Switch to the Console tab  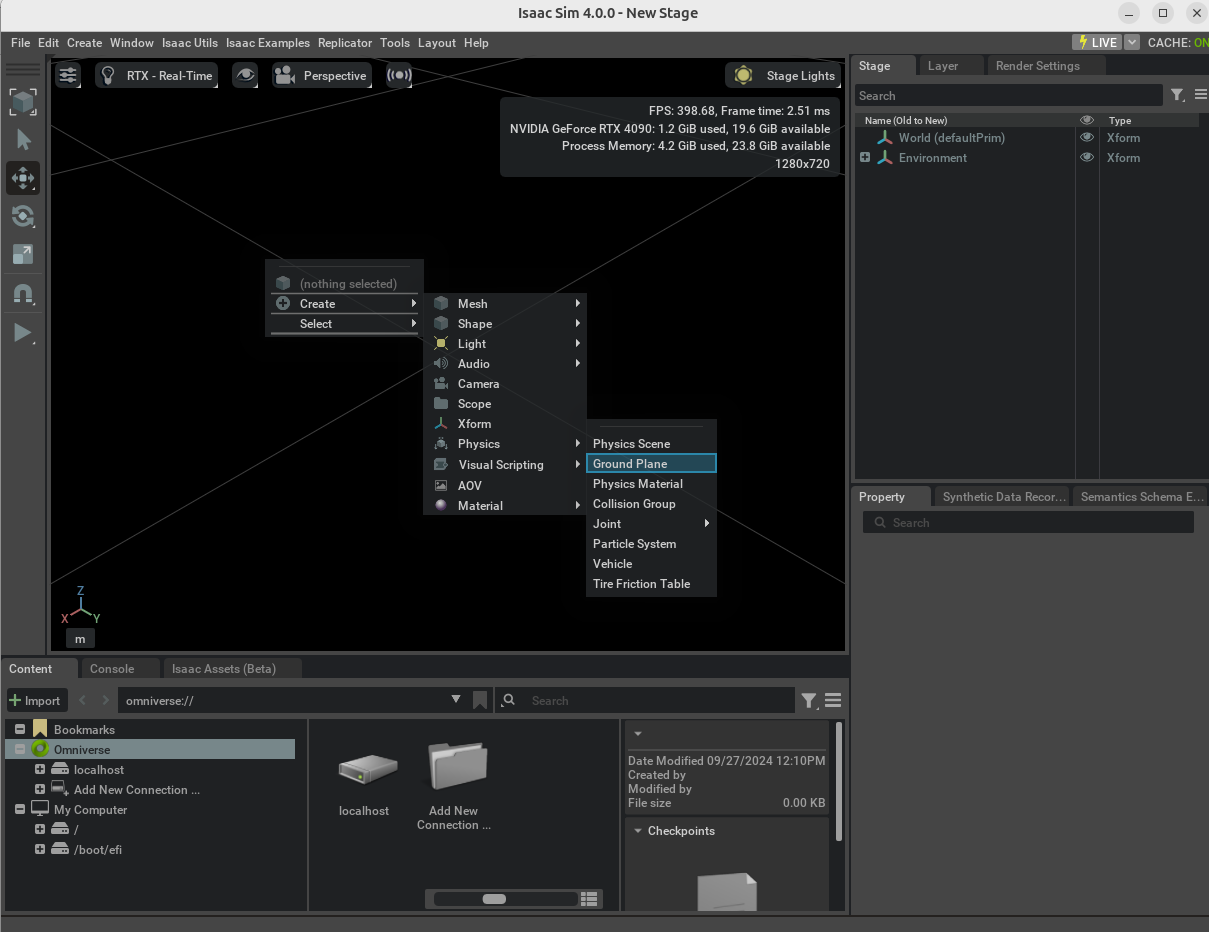coord(110,668)
